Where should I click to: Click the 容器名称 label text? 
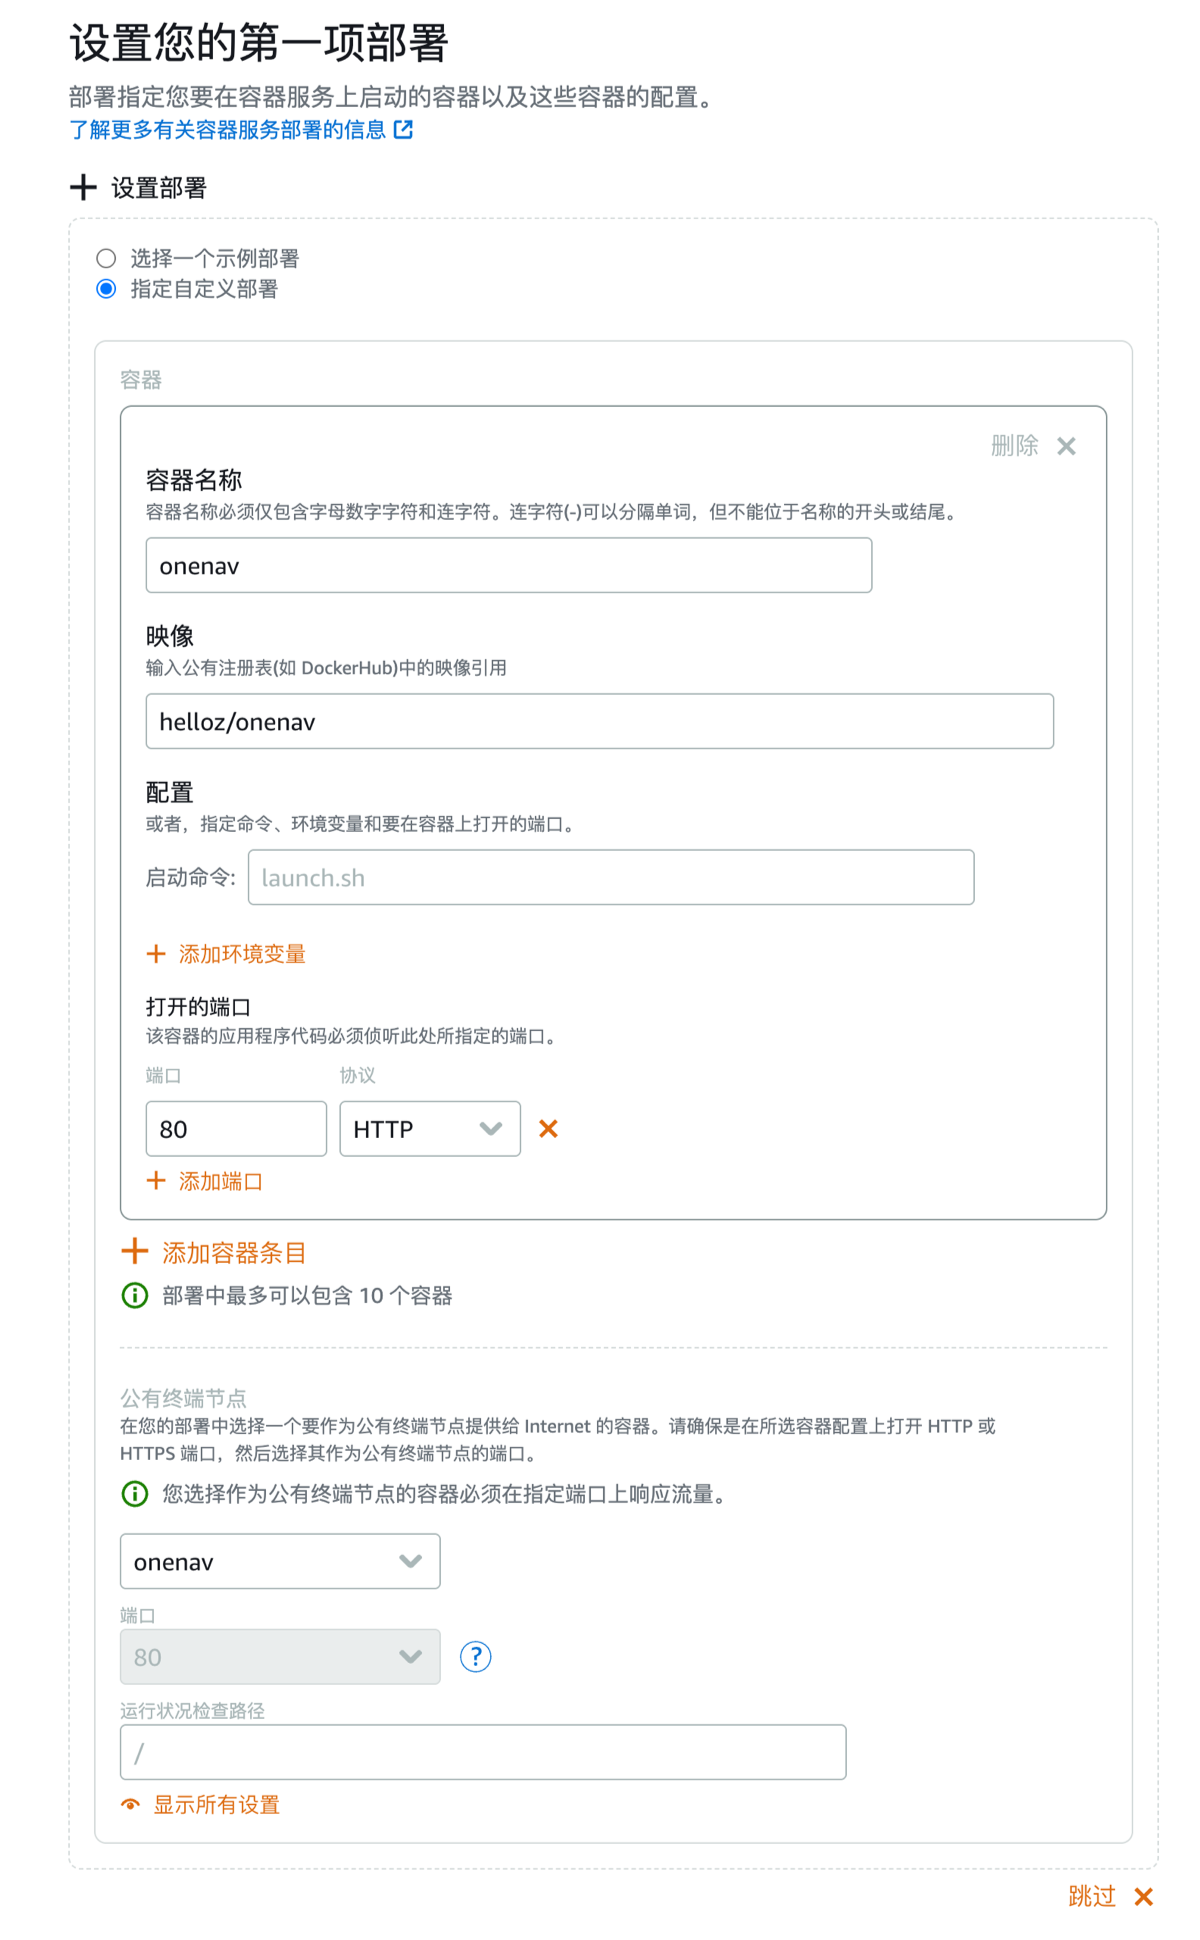click(194, 480)
